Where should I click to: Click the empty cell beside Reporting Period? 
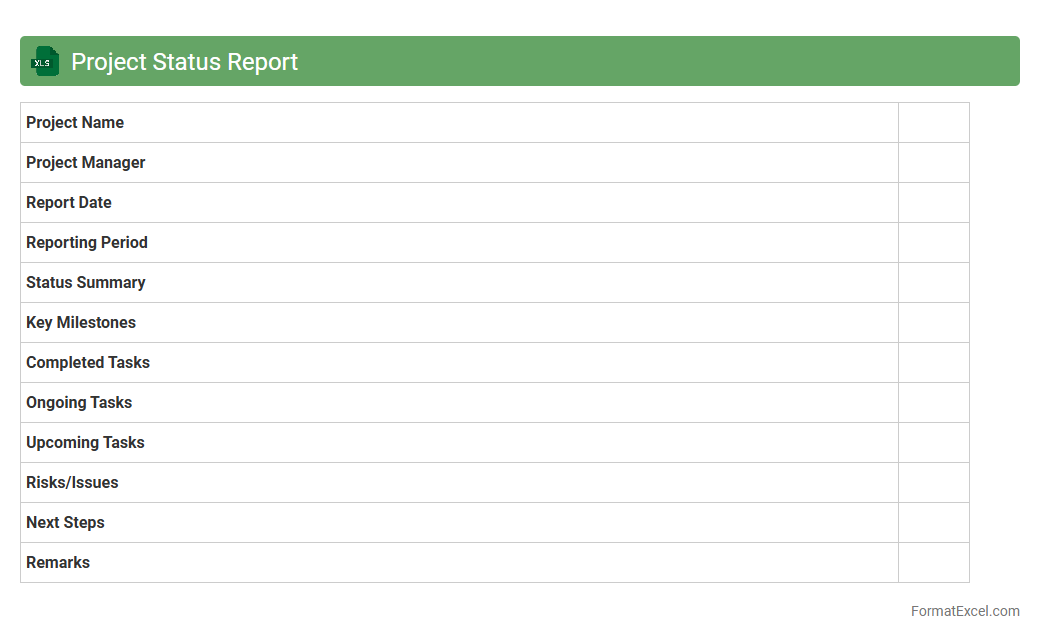933,243
